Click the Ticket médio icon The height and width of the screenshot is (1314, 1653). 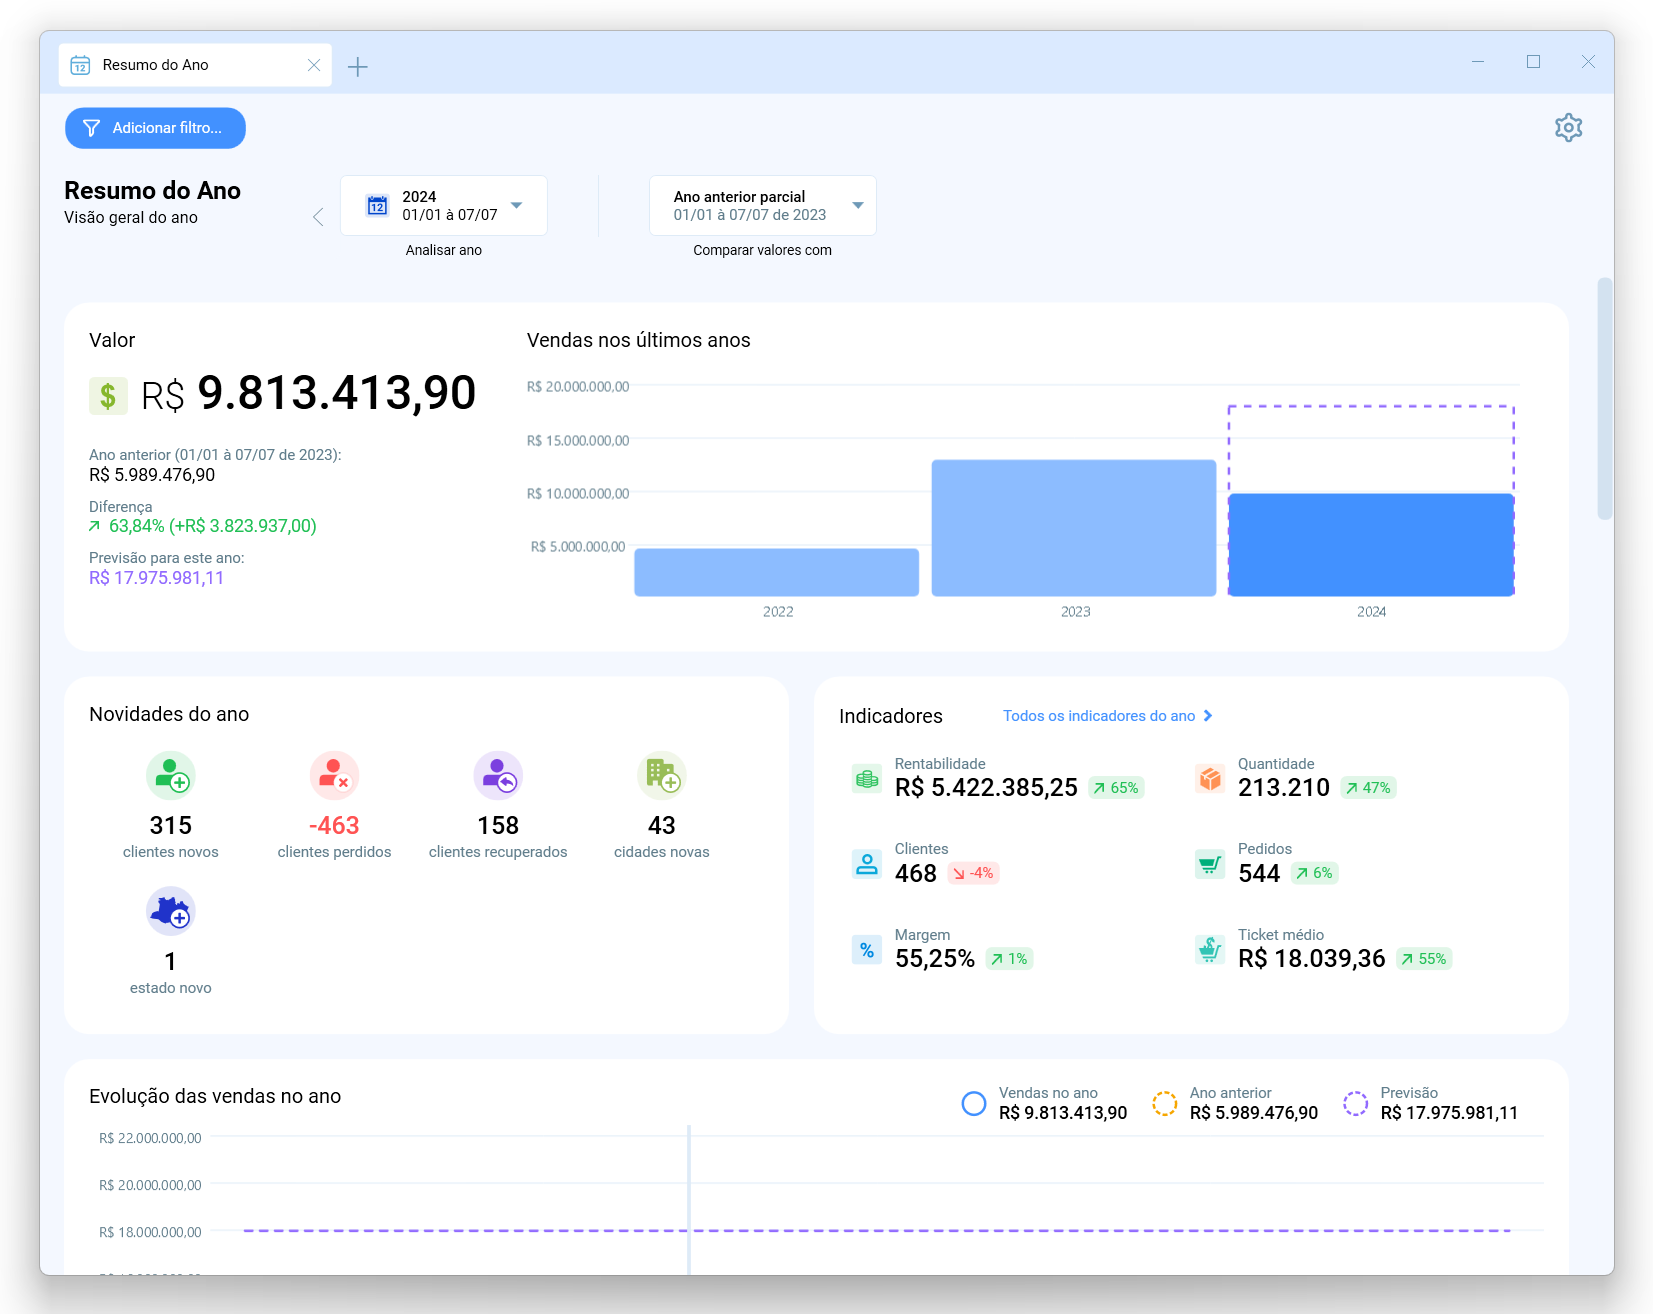tap(1210, 950)
